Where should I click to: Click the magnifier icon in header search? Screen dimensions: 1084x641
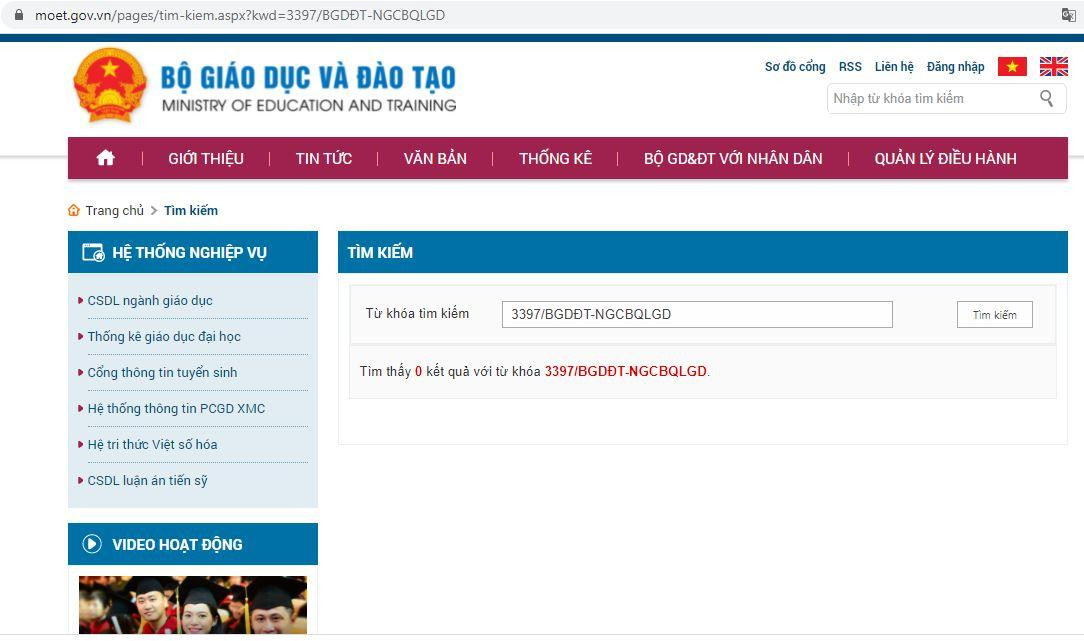(x=1047, y=99)
